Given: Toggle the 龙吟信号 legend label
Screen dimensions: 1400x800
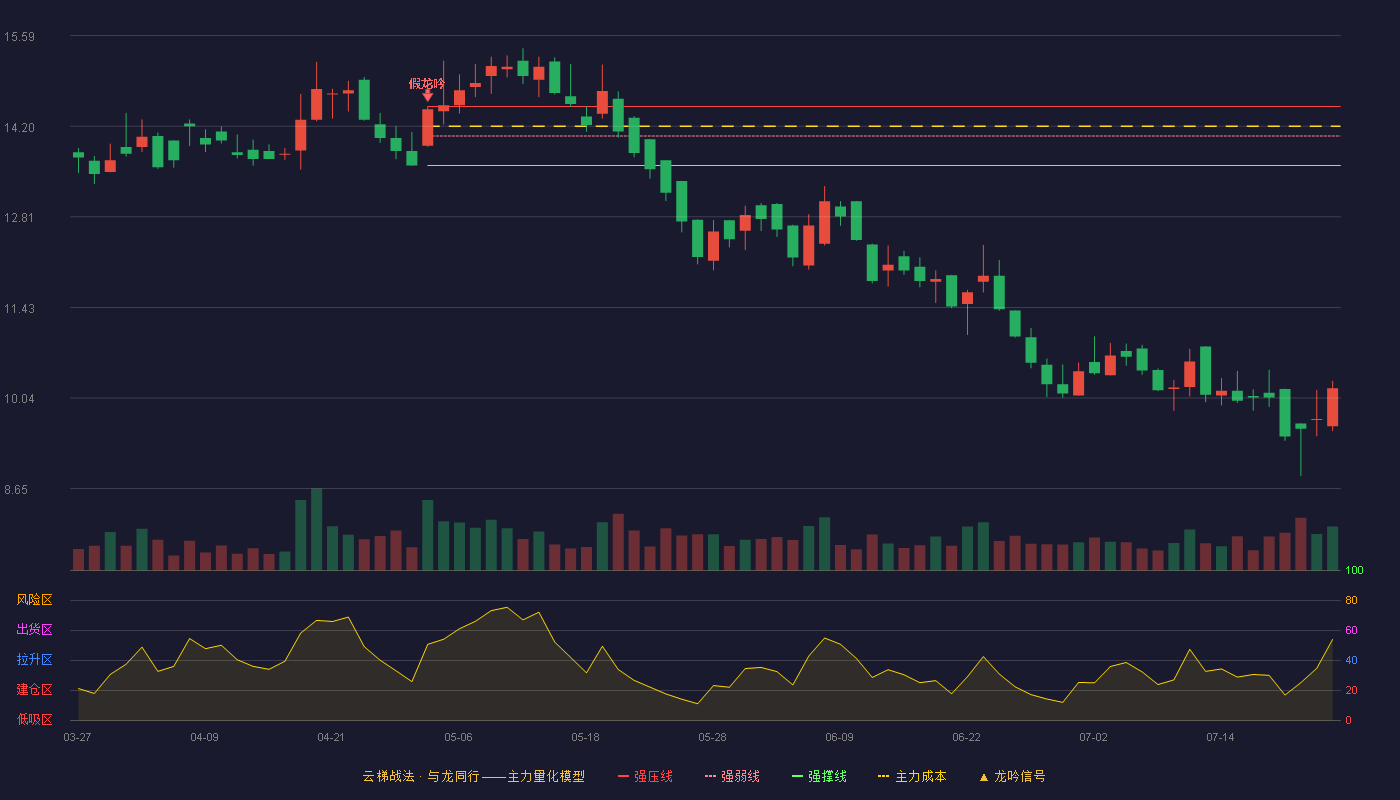Looking at the screenshot, I should [1019, 776].
